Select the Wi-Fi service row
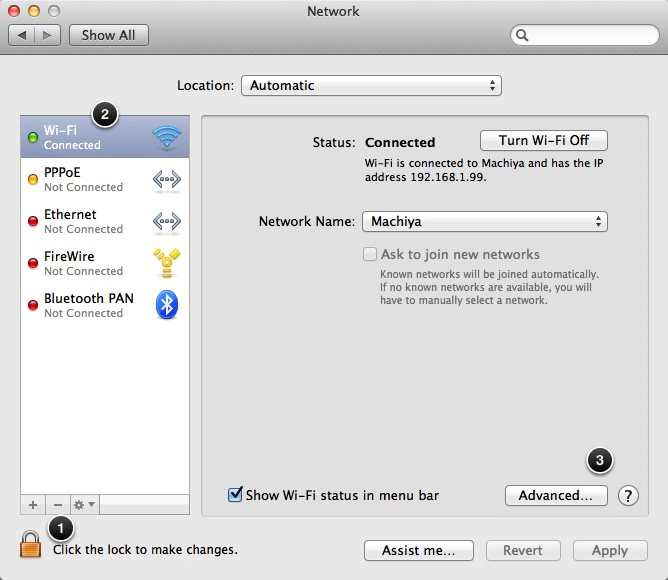This screenshot has width=668, height=580. point(105,137)
